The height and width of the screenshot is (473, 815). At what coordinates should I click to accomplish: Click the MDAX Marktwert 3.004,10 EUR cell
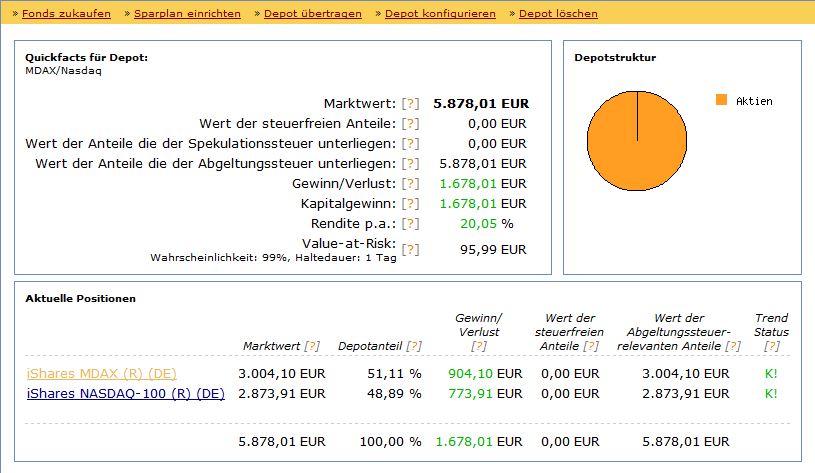(x=282, y=374)
